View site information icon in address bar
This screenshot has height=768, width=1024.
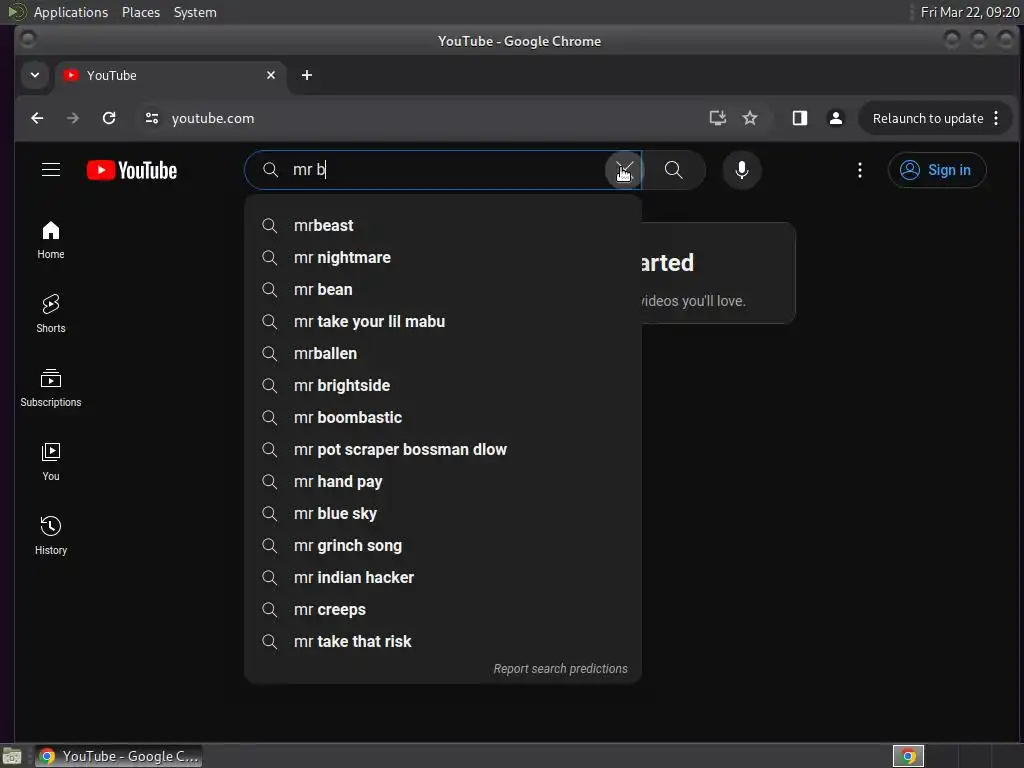pyautogui.click(x=152, y=118)
